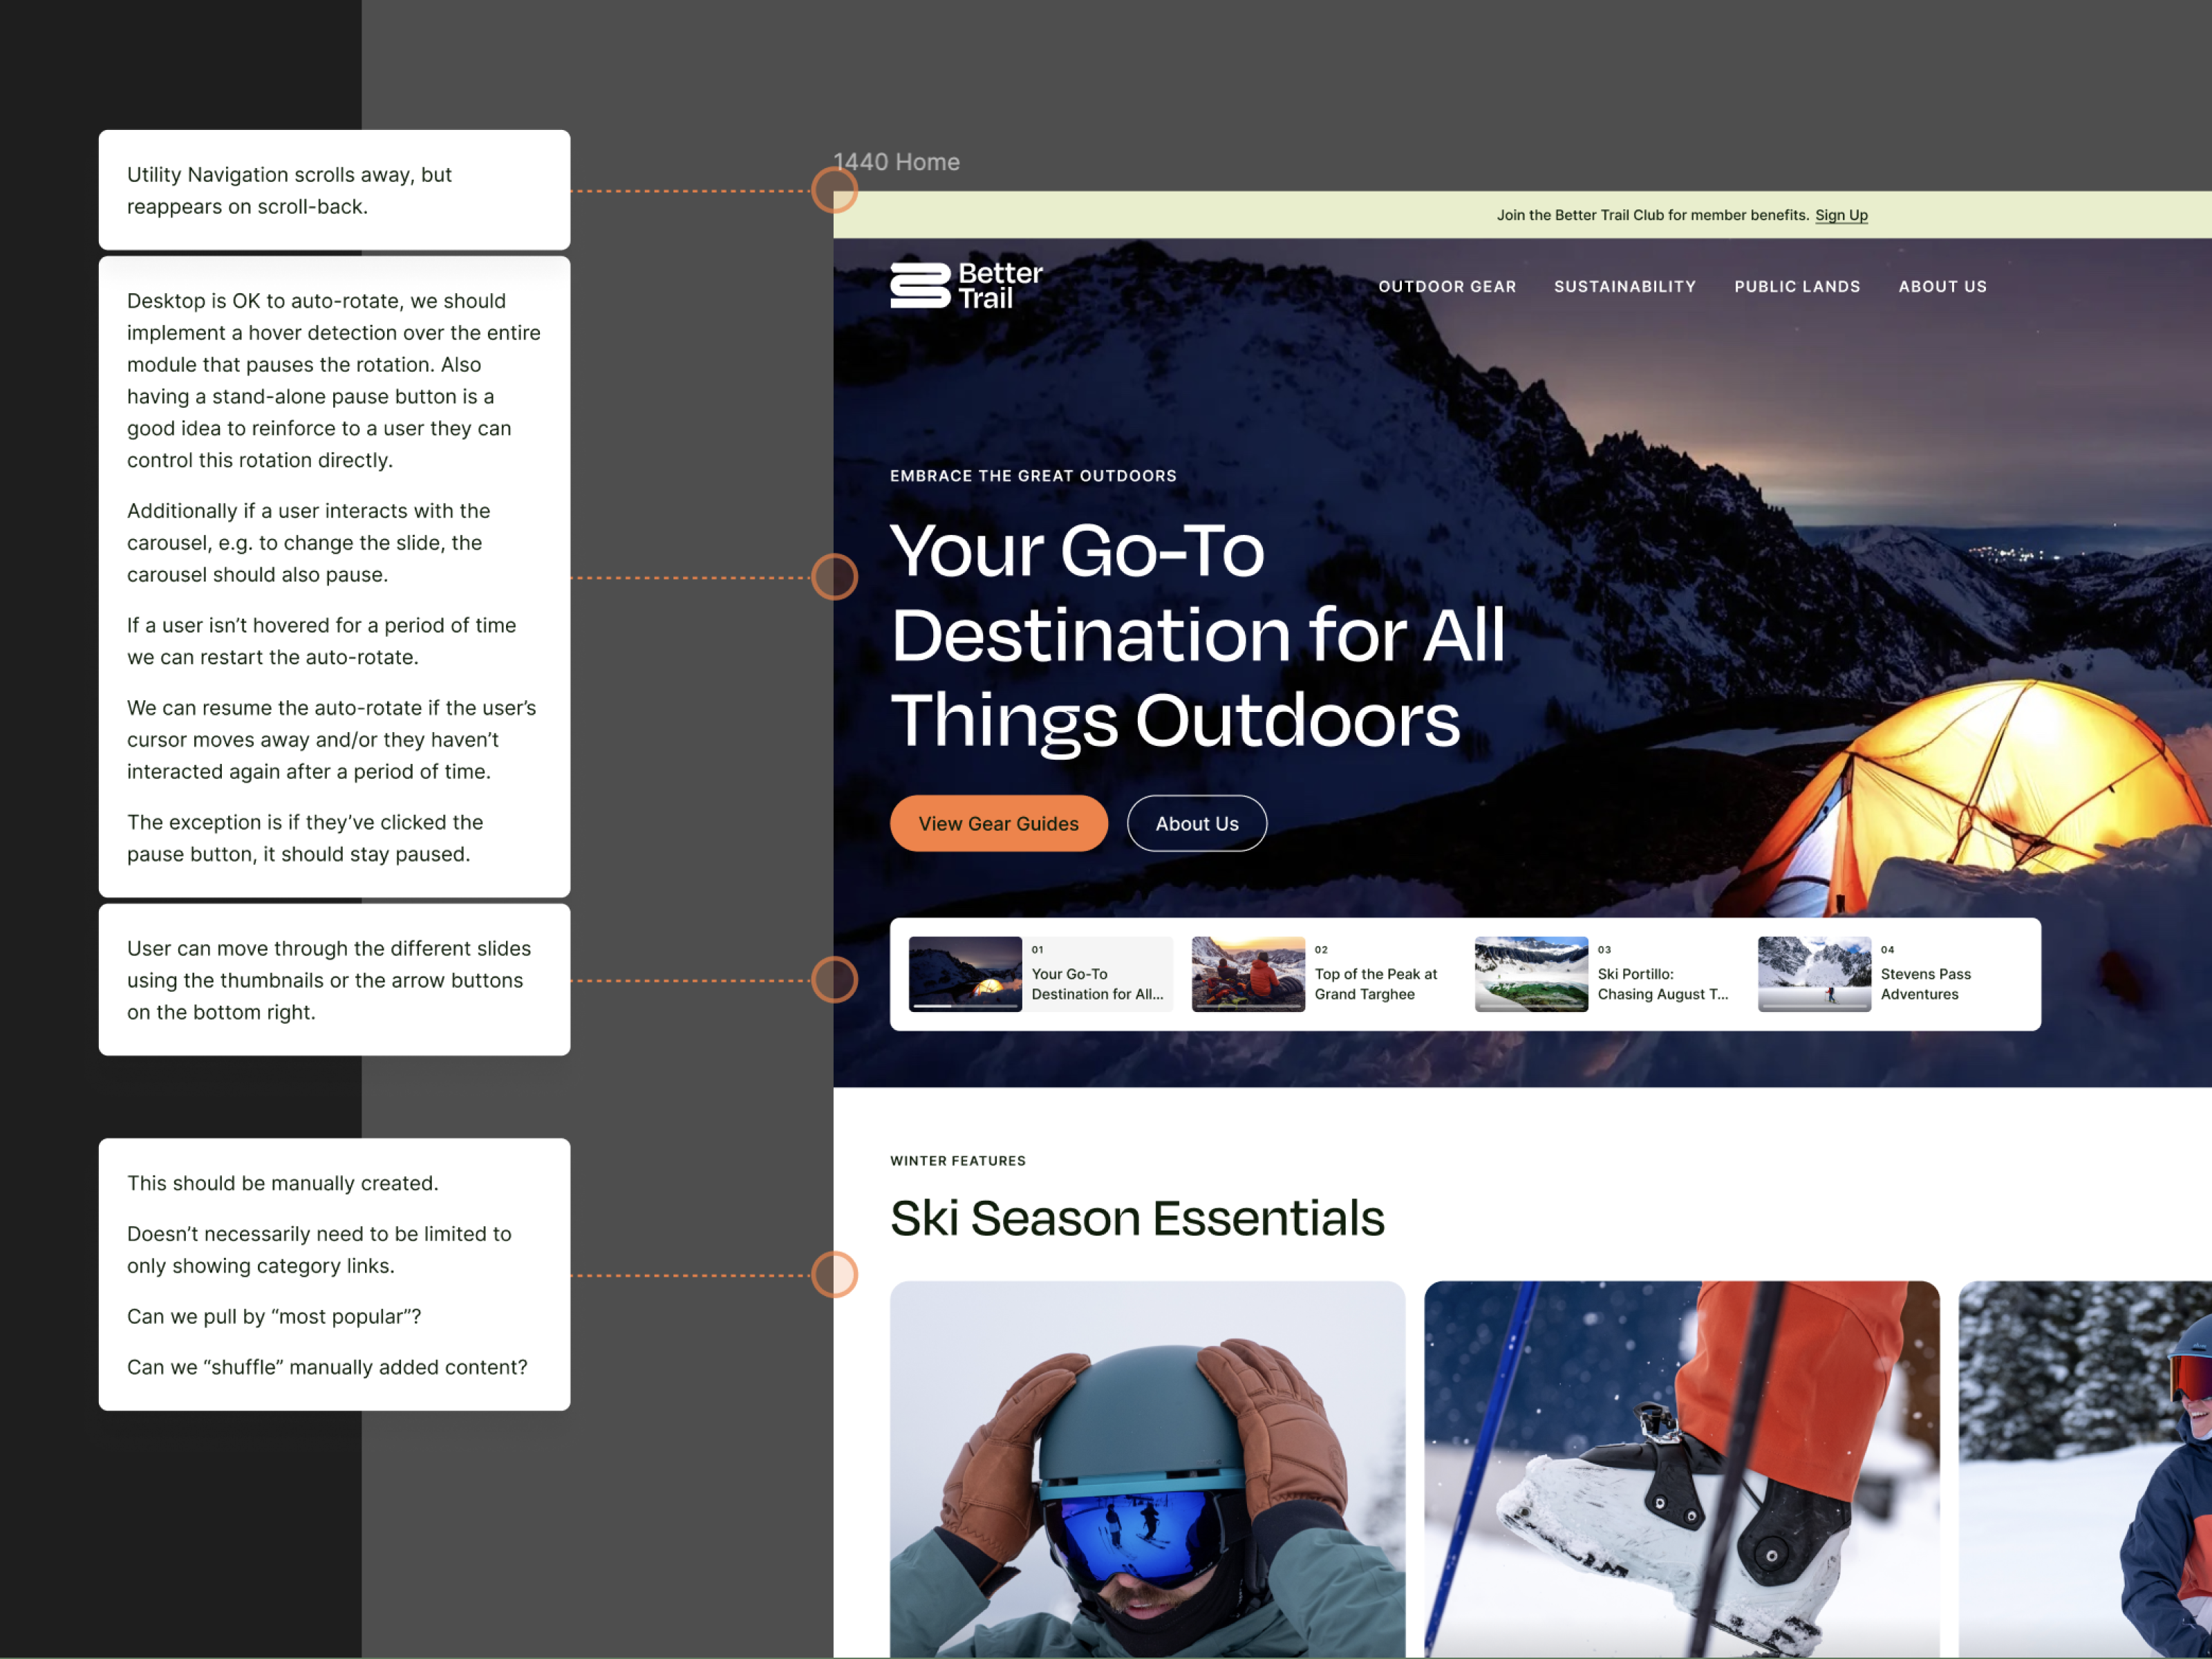Click annotation marker beside Utility Navigation note
The width and height of the screenshot is (2212, 1659).
click(x=834, y=190)
